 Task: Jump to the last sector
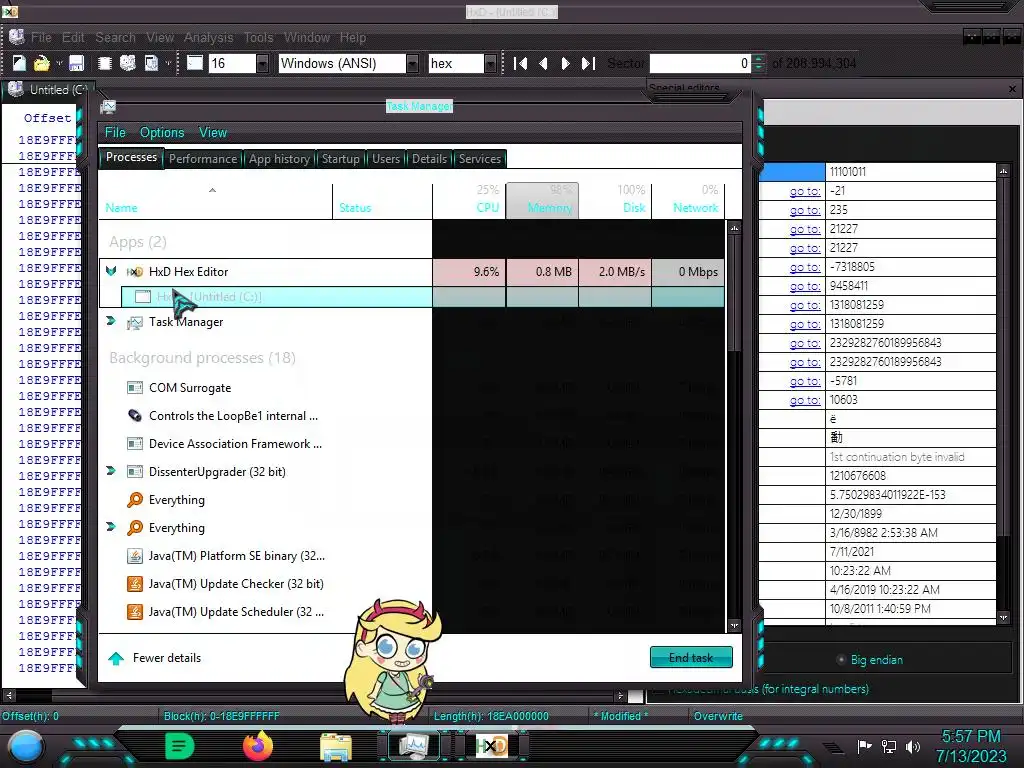[x=588, y=63]
